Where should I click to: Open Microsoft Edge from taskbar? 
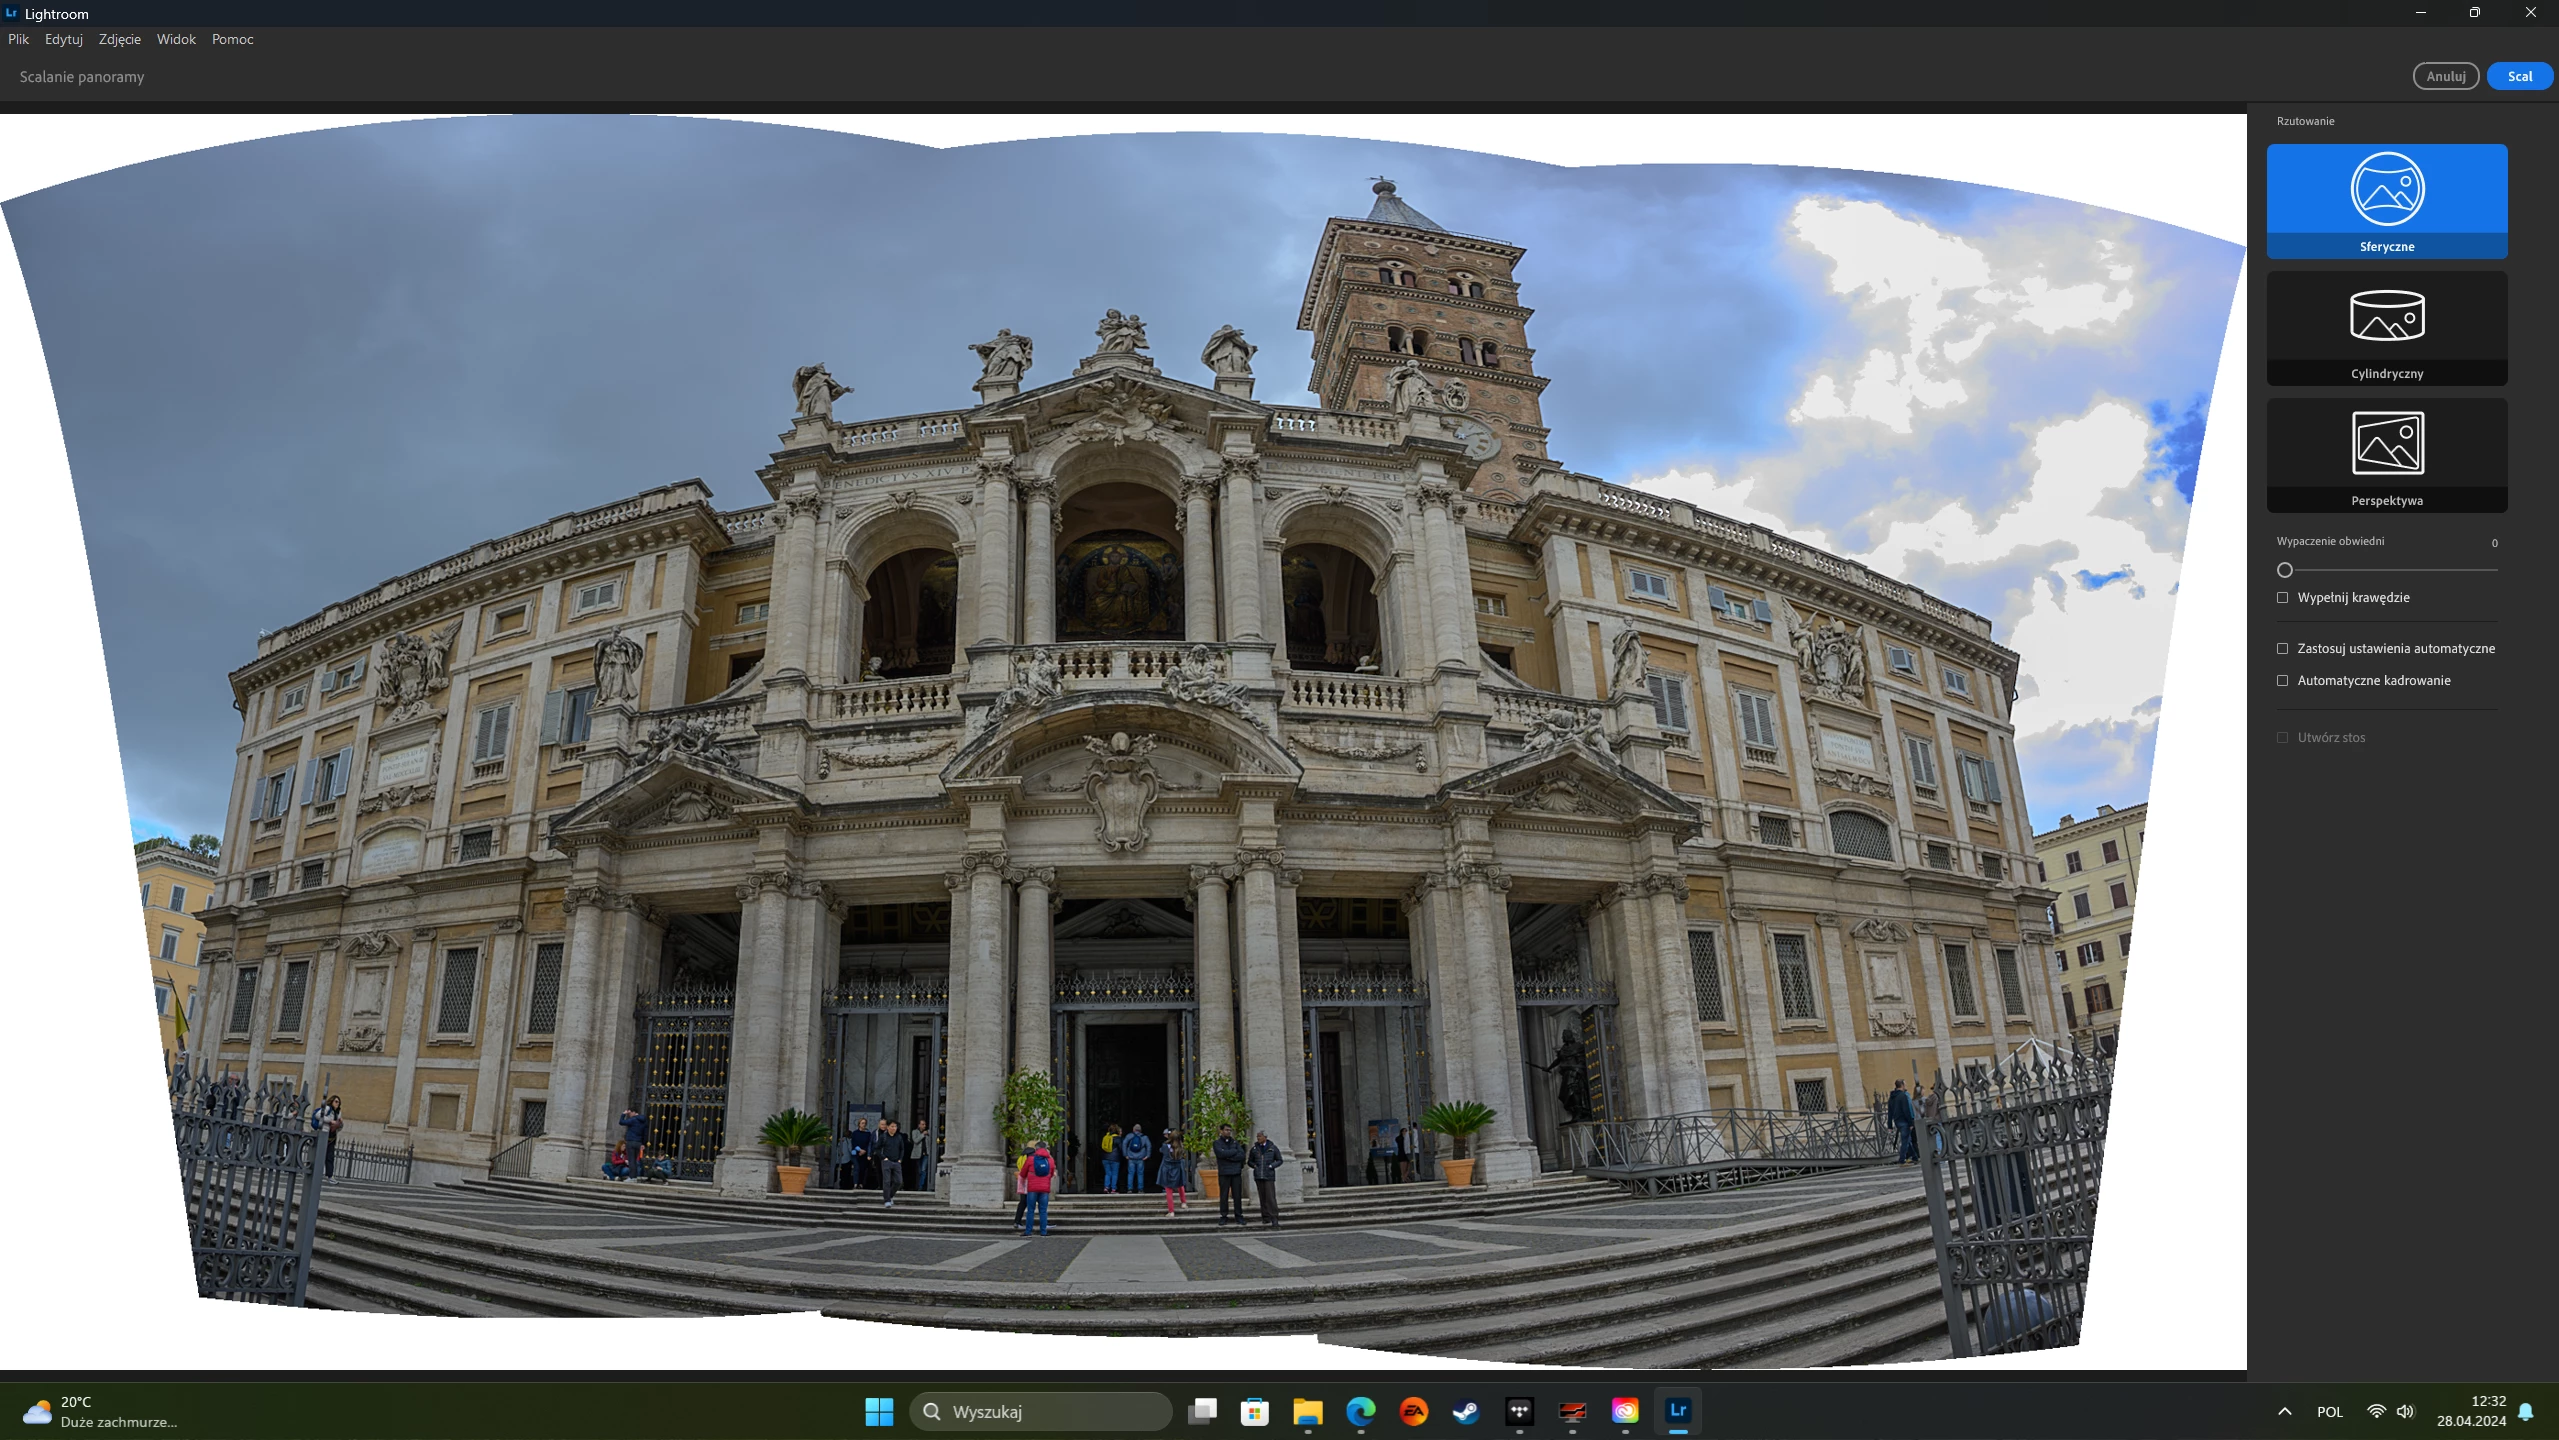click(1360, 1411)
